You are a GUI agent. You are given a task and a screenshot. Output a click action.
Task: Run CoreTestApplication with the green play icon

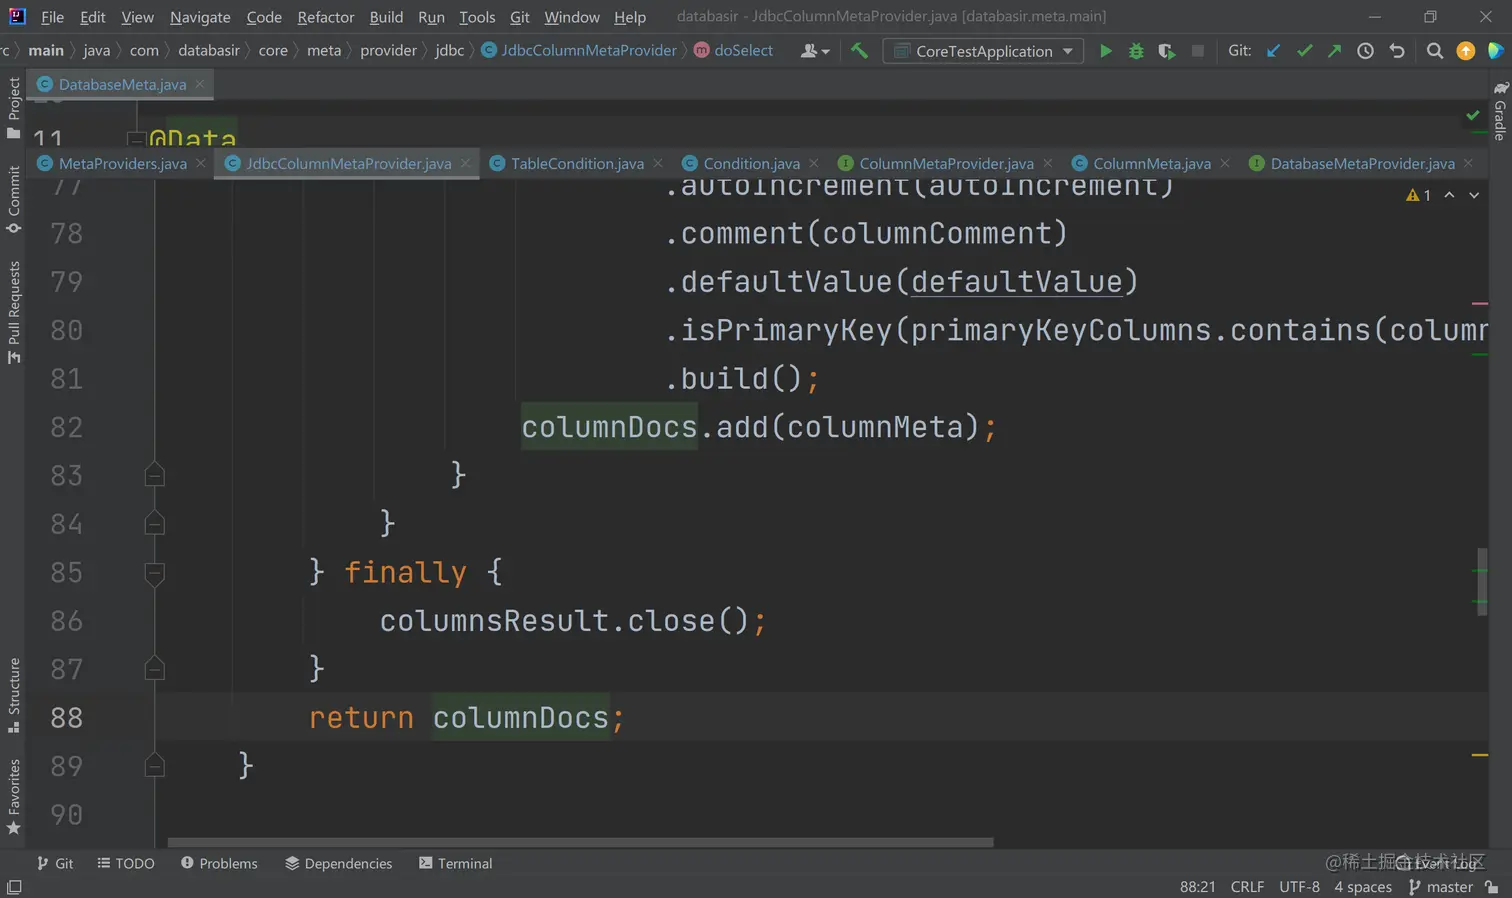click(1105, 51)
